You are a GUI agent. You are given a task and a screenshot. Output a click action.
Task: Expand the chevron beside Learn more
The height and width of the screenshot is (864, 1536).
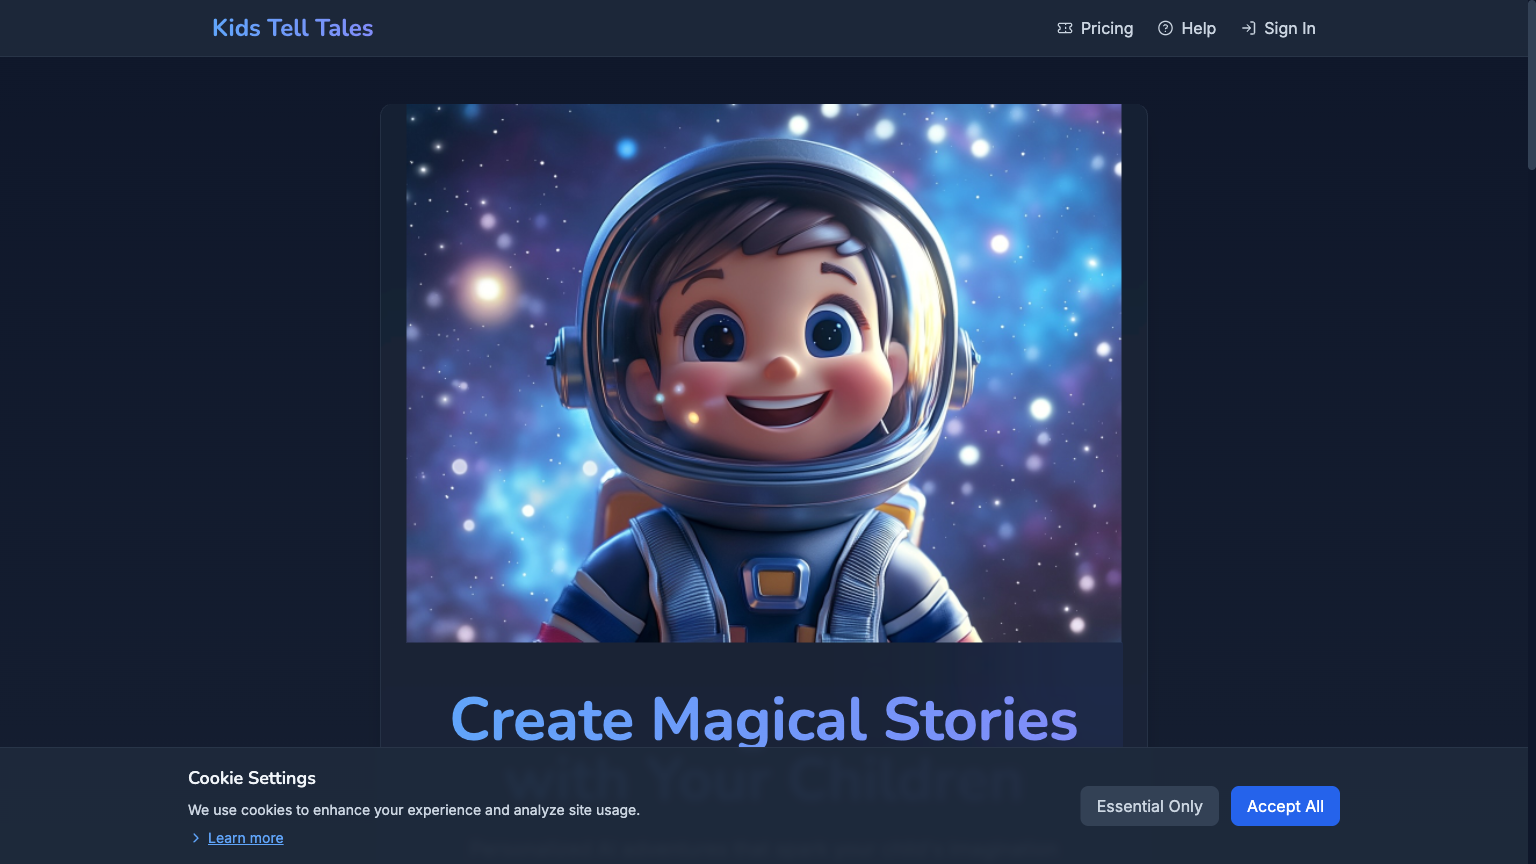point(196,838)
